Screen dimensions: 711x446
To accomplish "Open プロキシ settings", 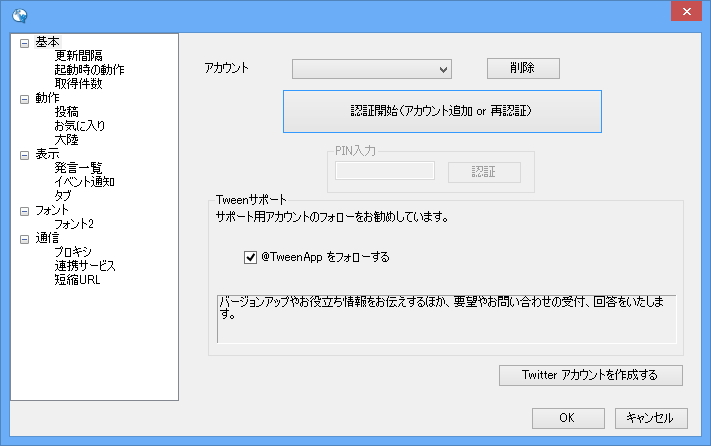I will coord(73,252).
